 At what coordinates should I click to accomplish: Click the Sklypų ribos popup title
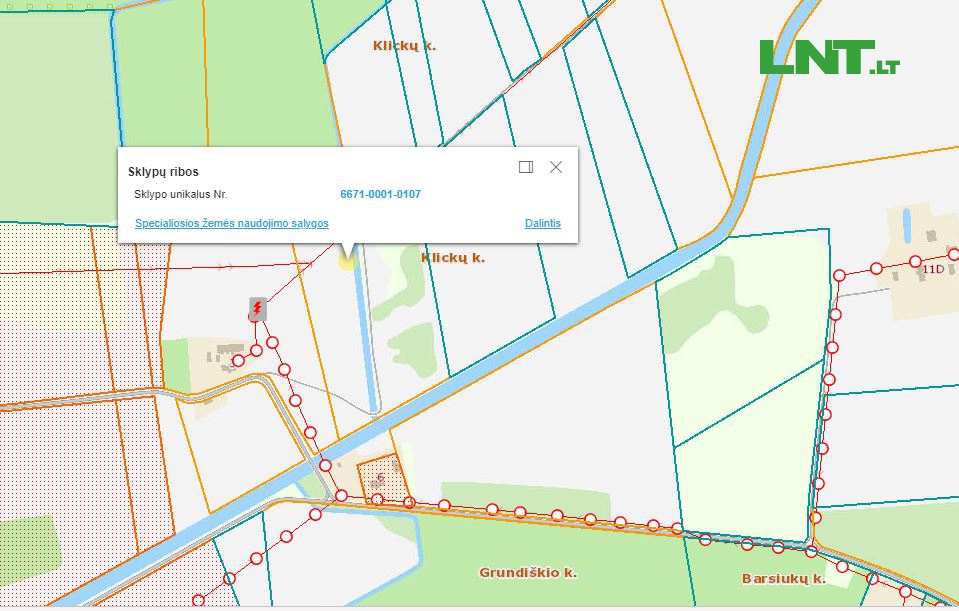tap(163, 172)
